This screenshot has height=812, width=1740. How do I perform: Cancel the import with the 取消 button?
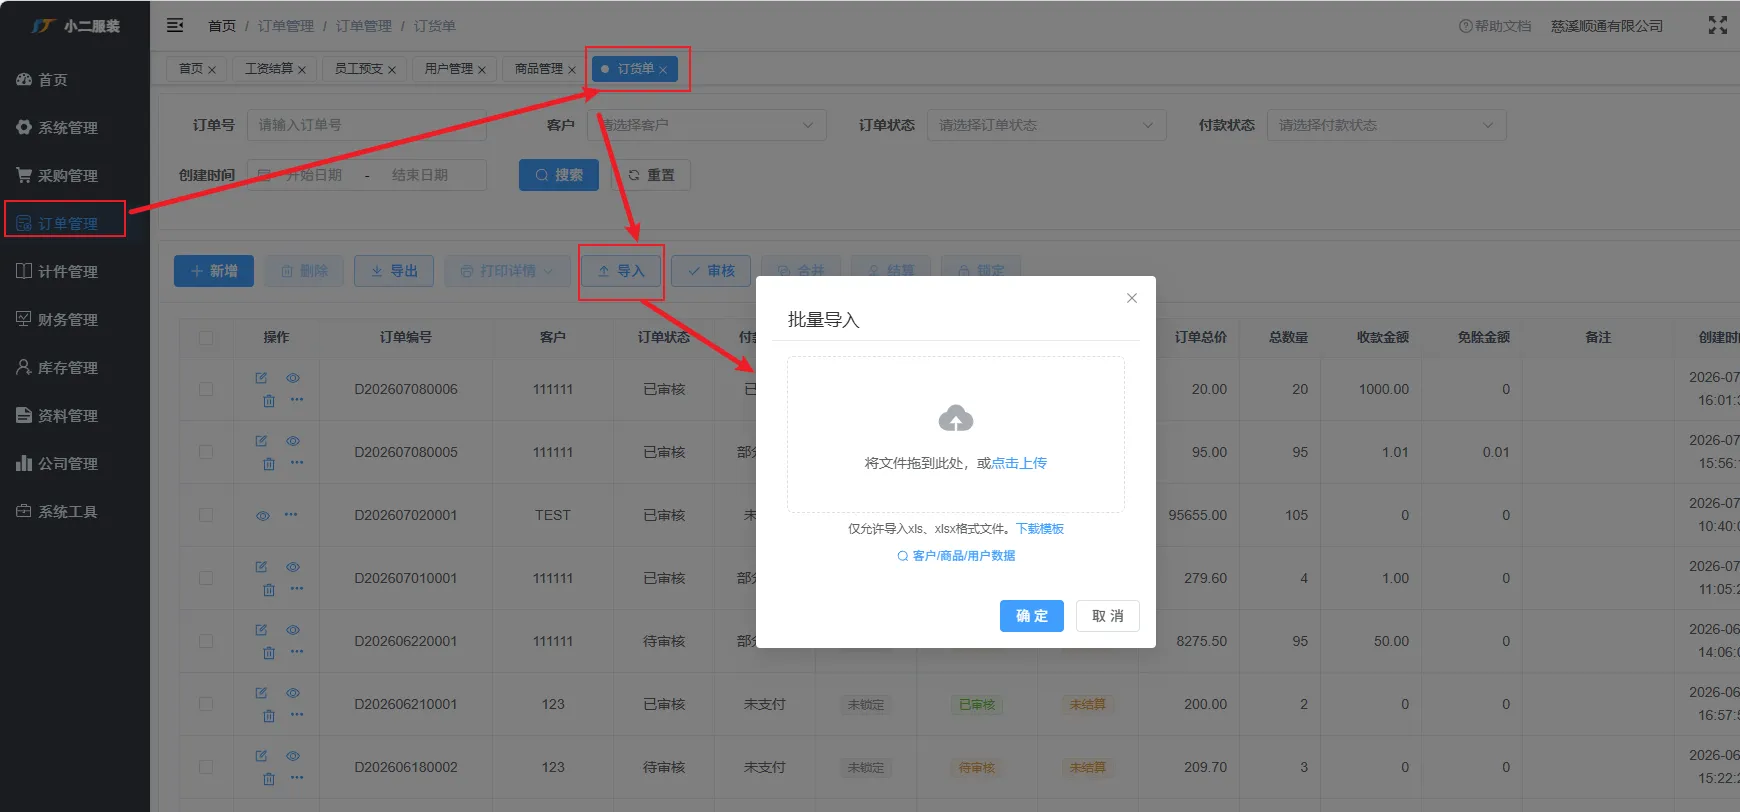point(1108,616)
